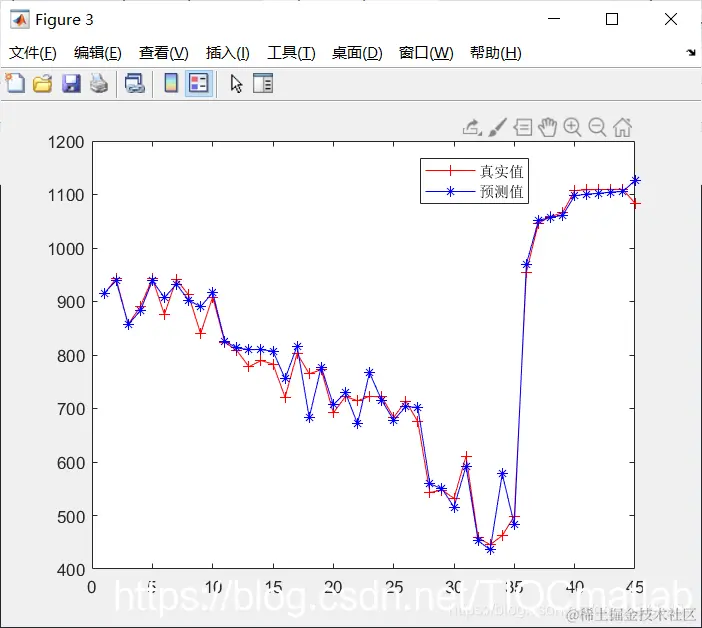
Task: Insert a colorbar via toolbar icon
Action: point(171,83)
